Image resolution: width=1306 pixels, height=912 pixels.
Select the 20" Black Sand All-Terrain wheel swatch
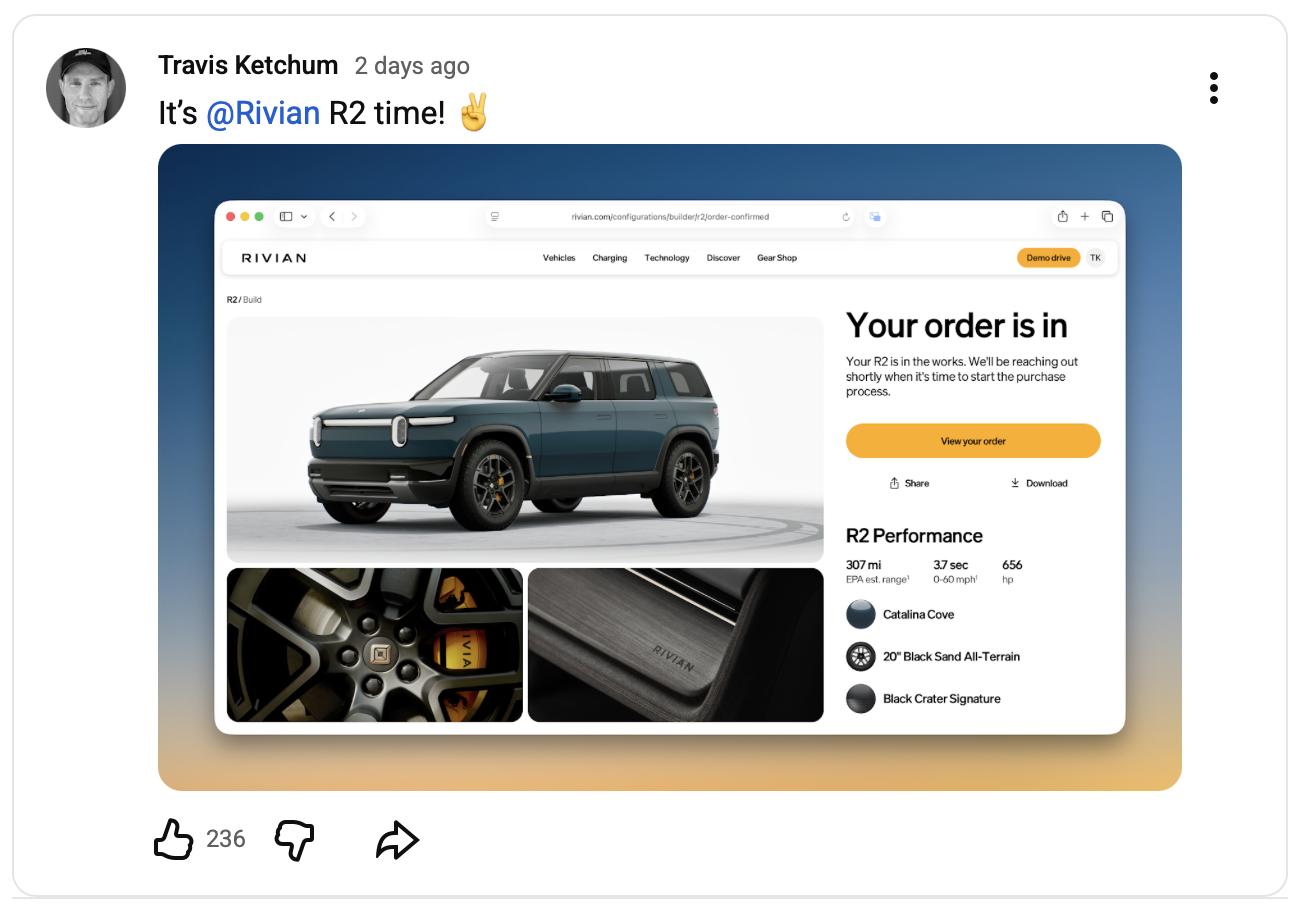(x=861, y=657)
